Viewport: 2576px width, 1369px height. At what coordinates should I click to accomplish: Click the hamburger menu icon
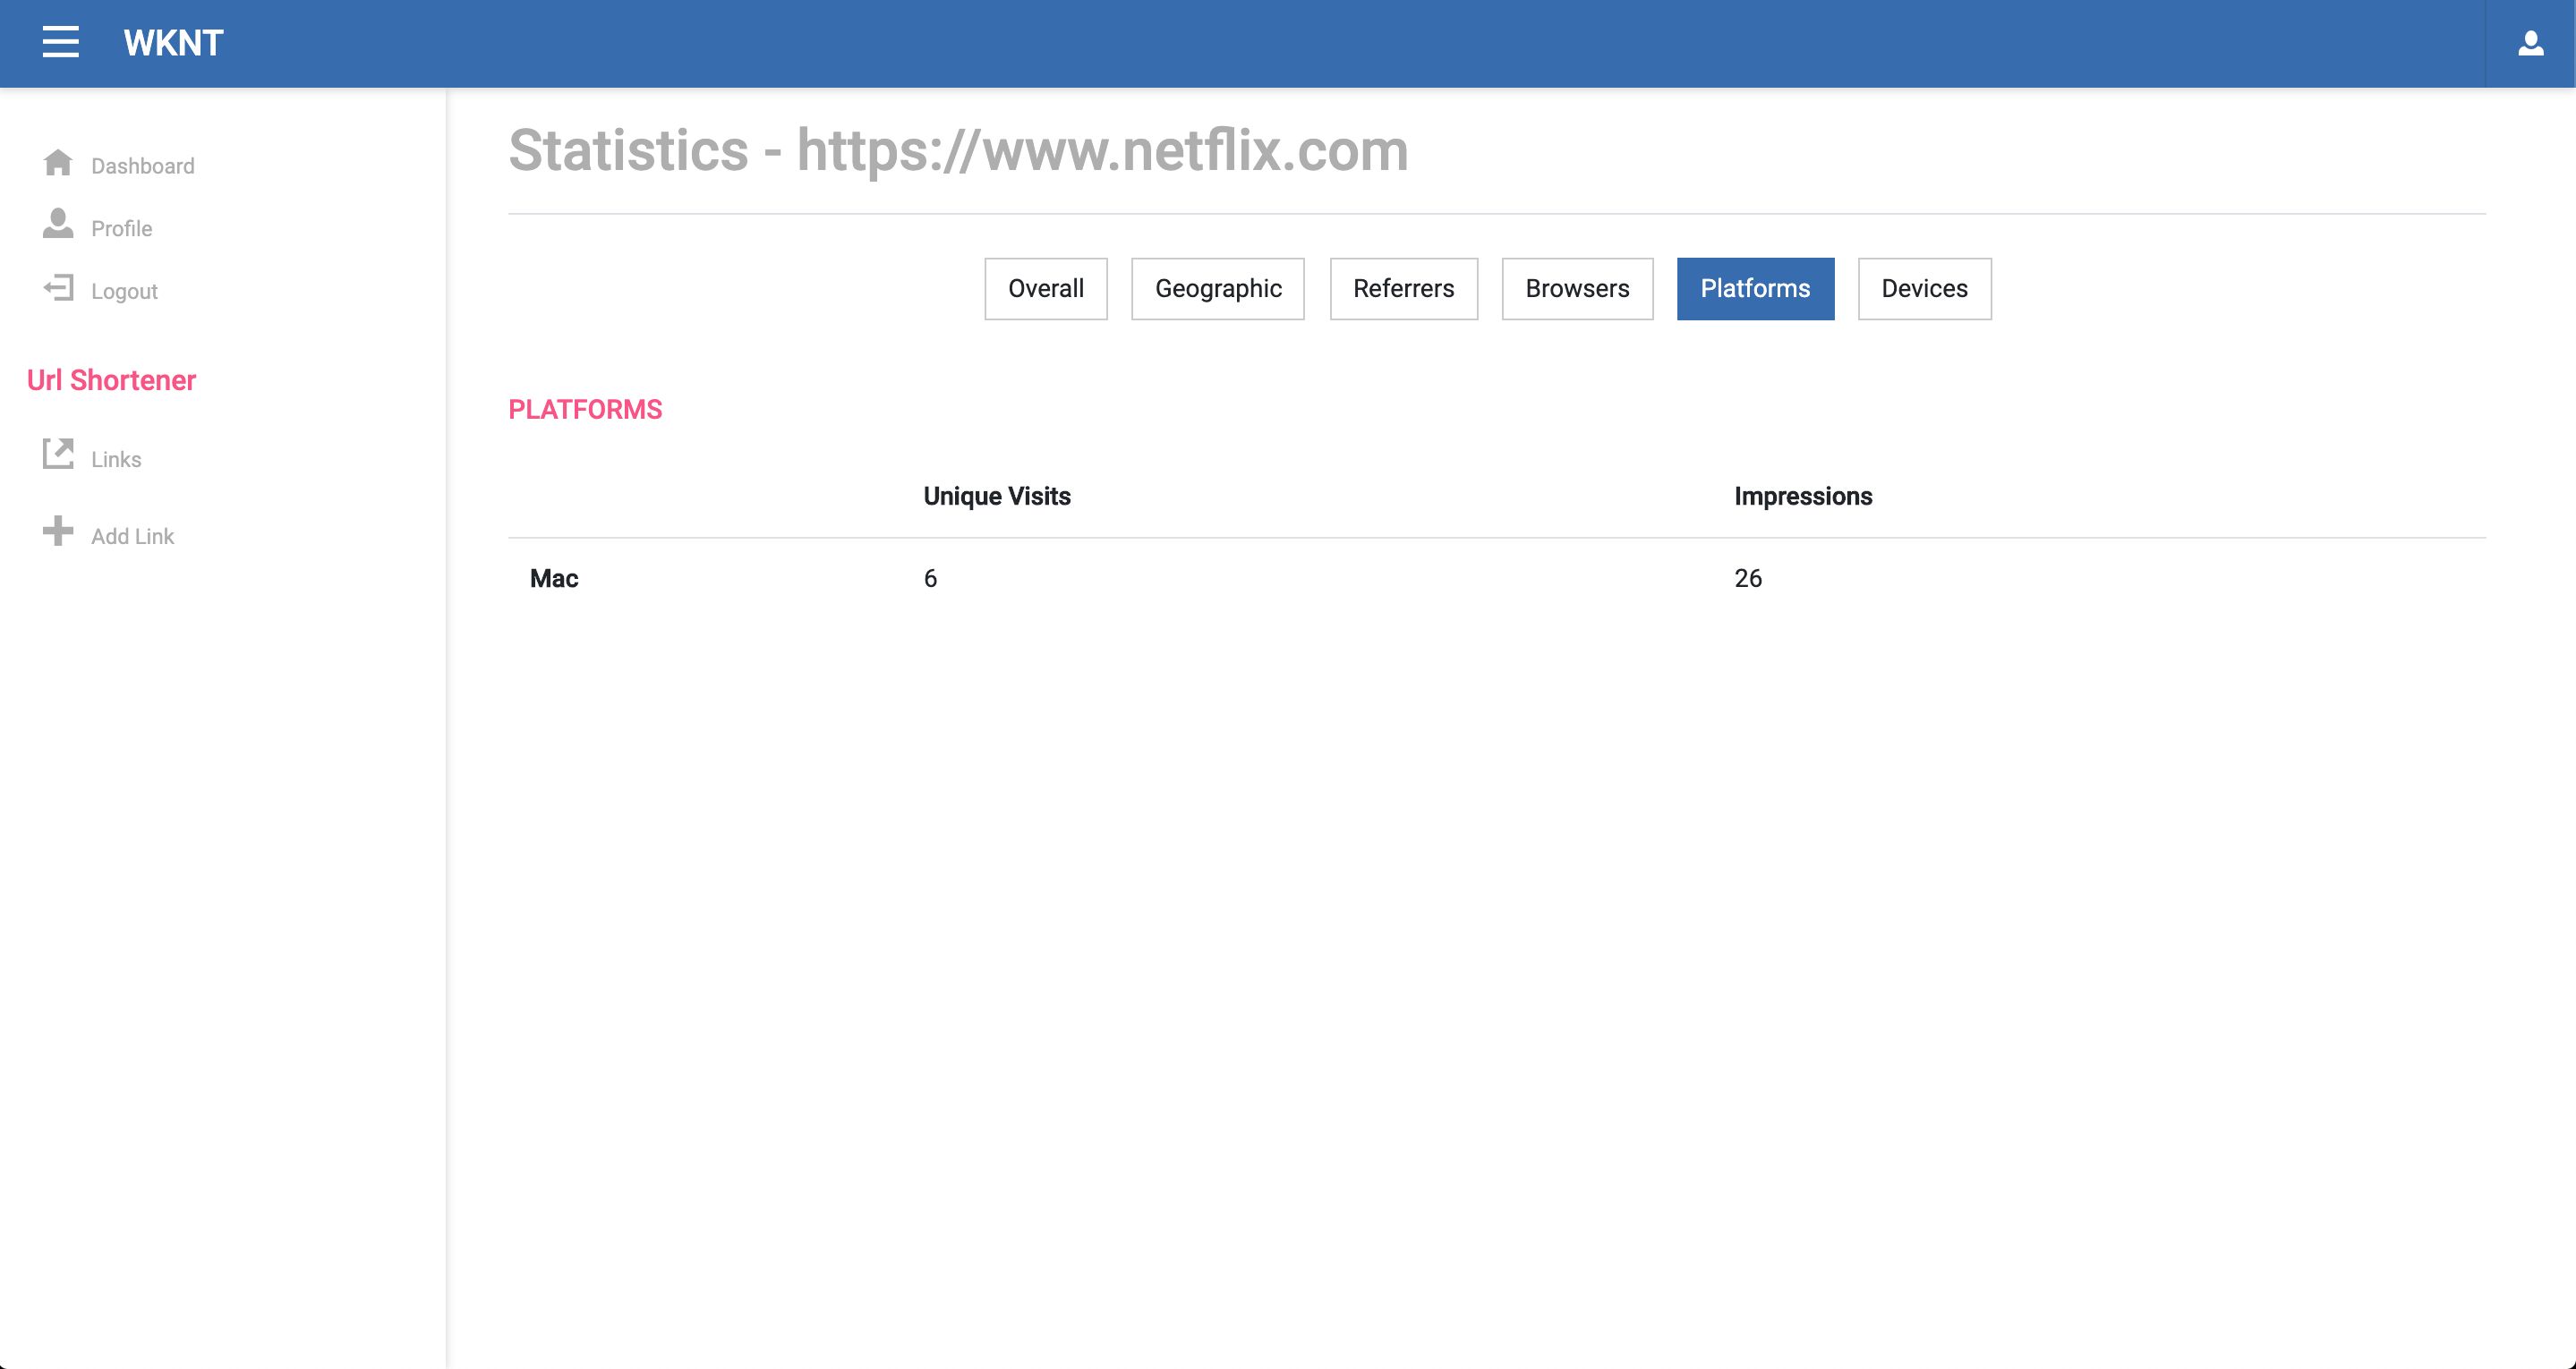pyautogui.click(x=60, y=42)
